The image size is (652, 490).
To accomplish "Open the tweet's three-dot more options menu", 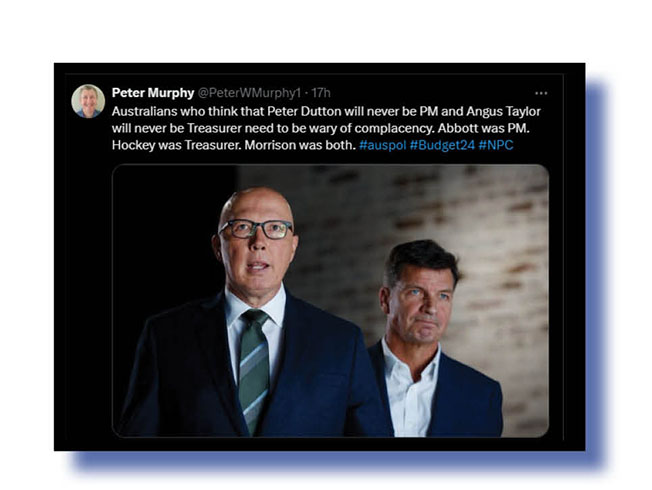I will coord(541,93).
